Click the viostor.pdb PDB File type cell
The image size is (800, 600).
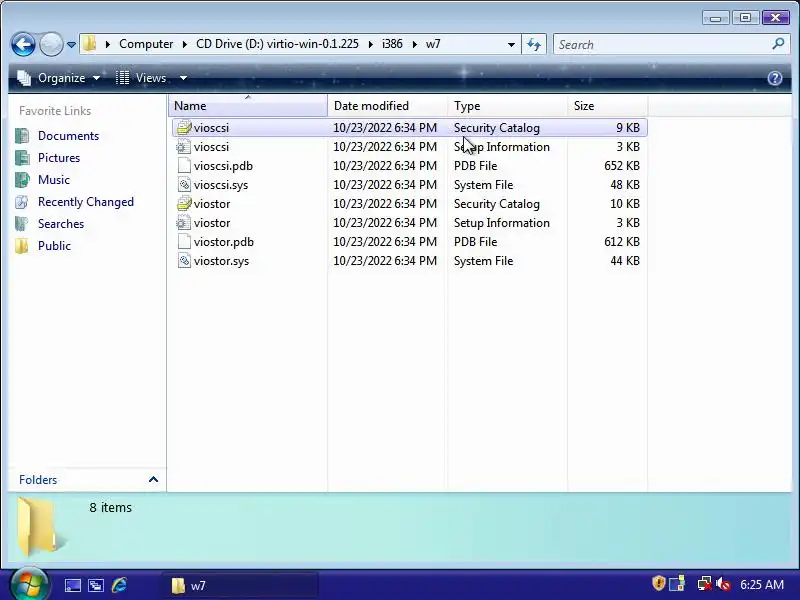[476, 242]
